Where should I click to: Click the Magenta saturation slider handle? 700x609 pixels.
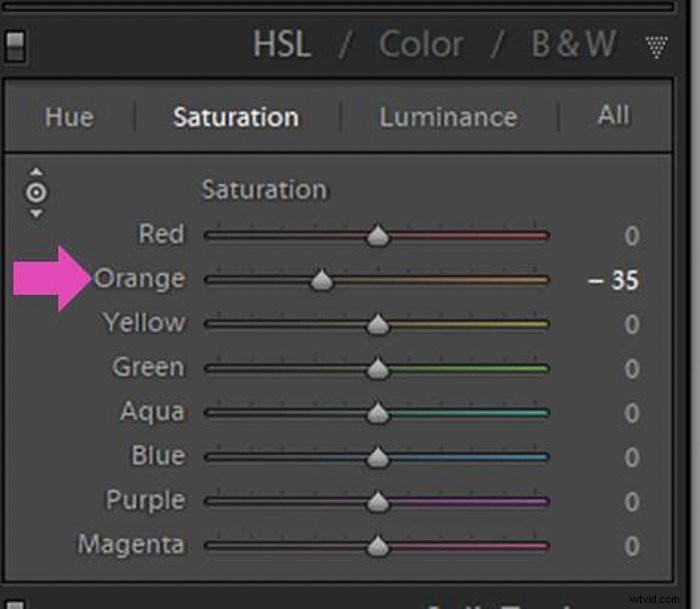tap(378, 546)
